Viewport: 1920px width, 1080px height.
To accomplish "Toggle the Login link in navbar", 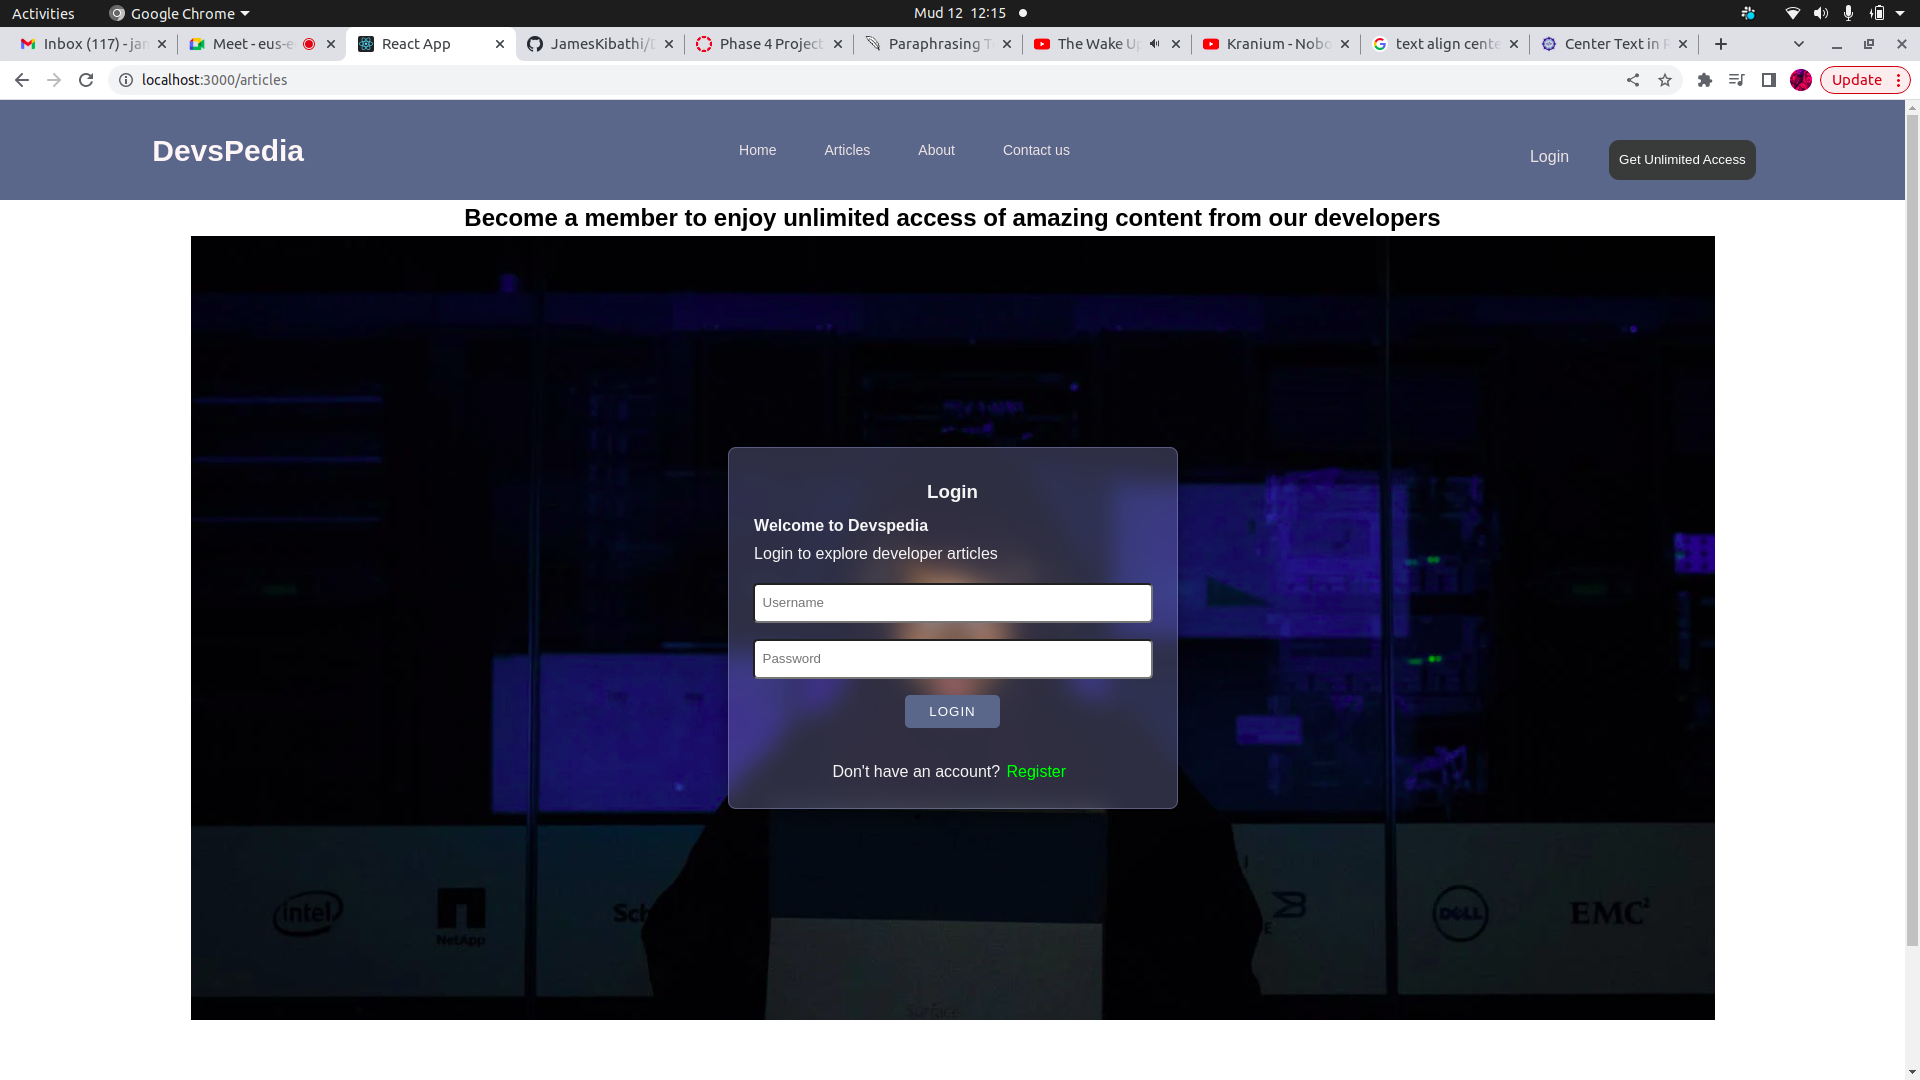I will pyautogui.click(x=1549, y=156).
